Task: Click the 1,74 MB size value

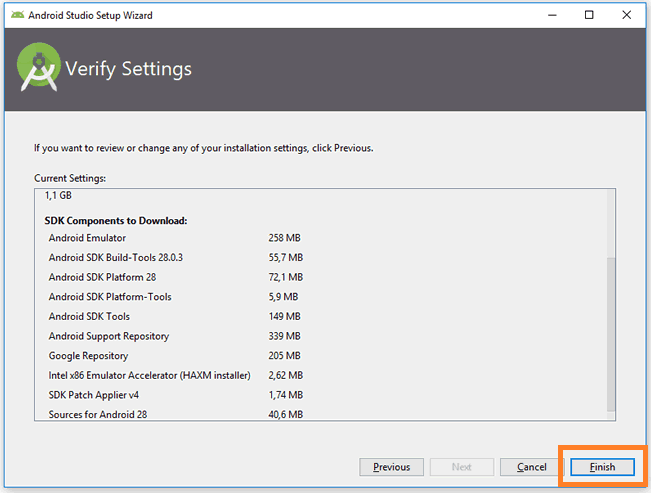Action: pyautogui.click(x=286, y=395)
